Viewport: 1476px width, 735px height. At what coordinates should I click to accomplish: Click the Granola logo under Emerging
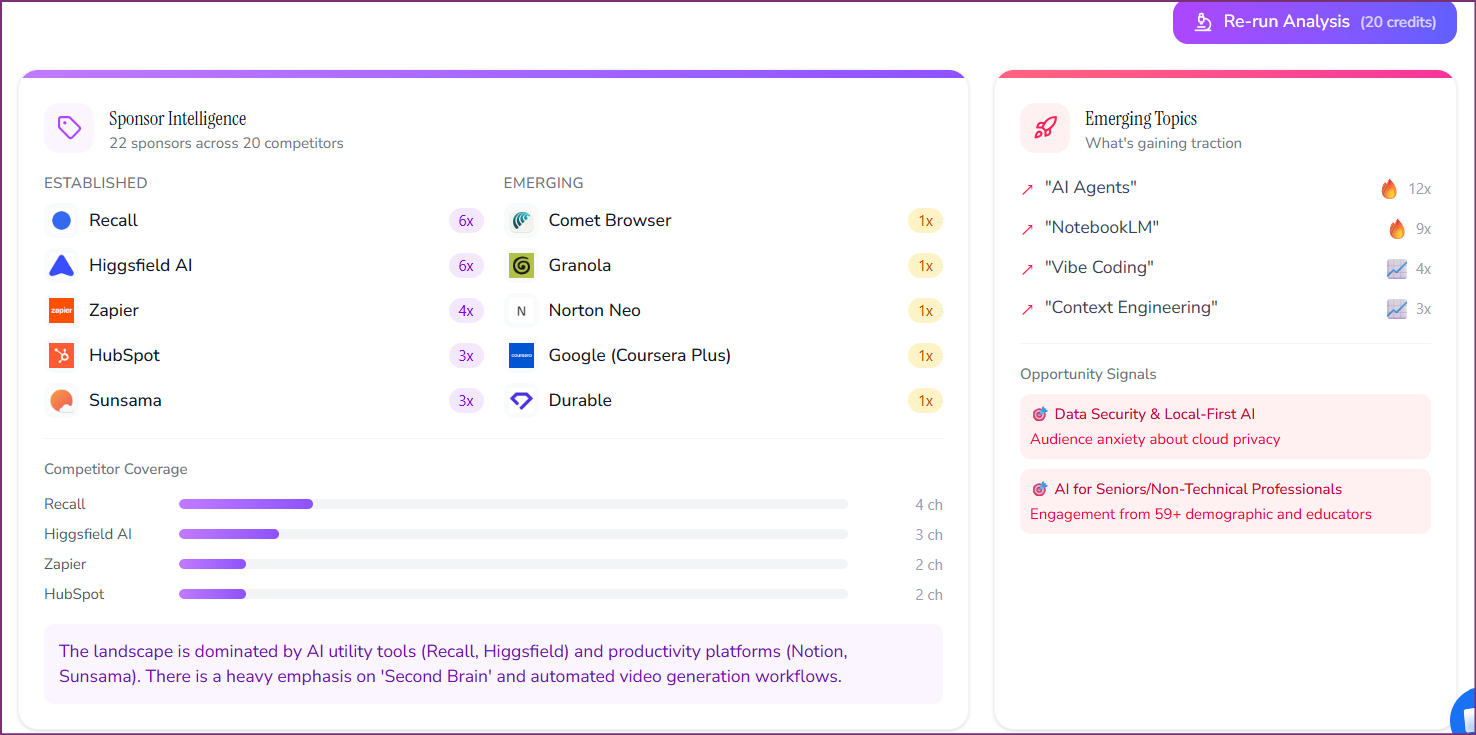[x=521, y=265]
